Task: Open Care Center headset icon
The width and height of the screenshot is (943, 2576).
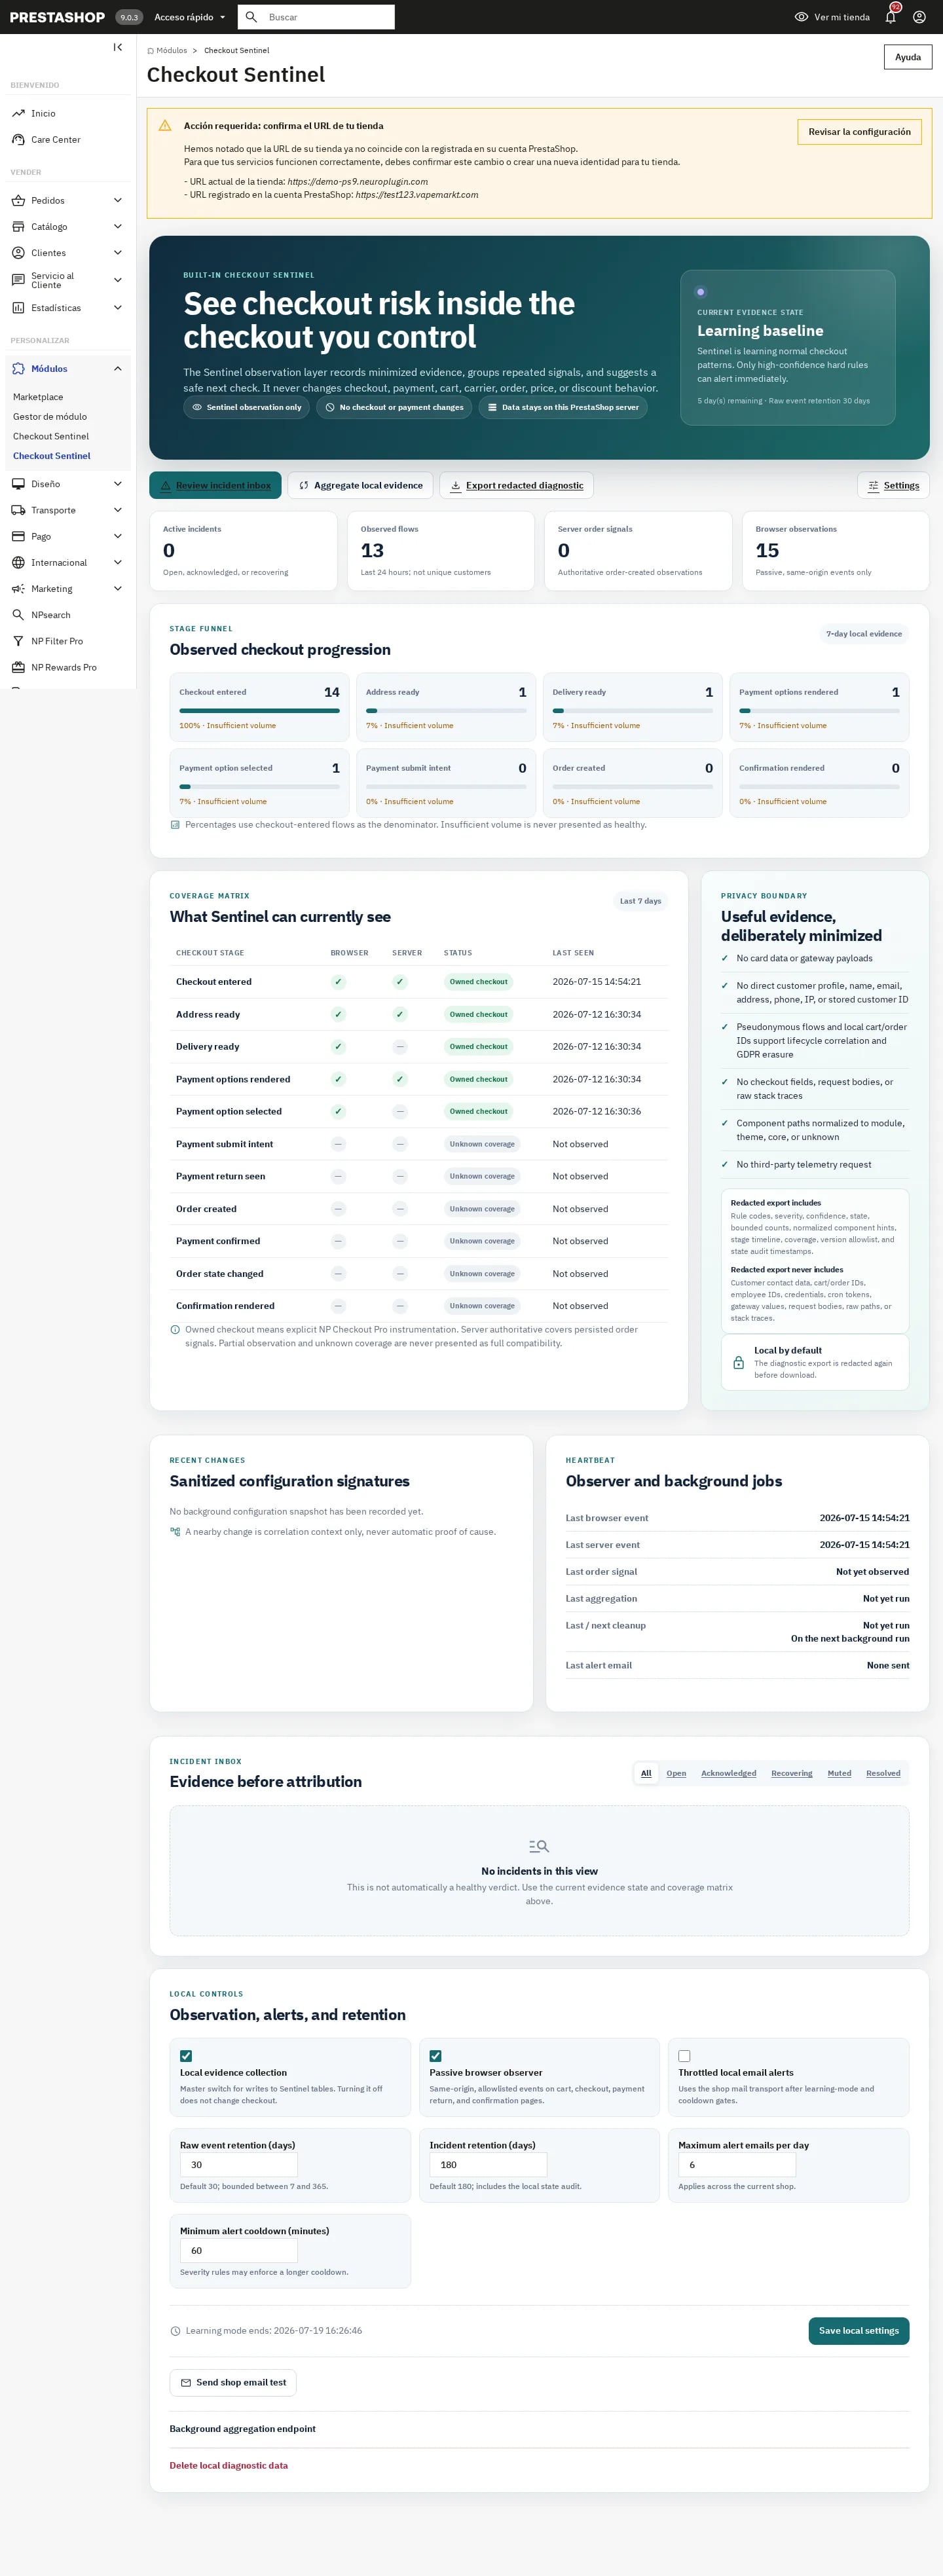Action: click(18, 140)
